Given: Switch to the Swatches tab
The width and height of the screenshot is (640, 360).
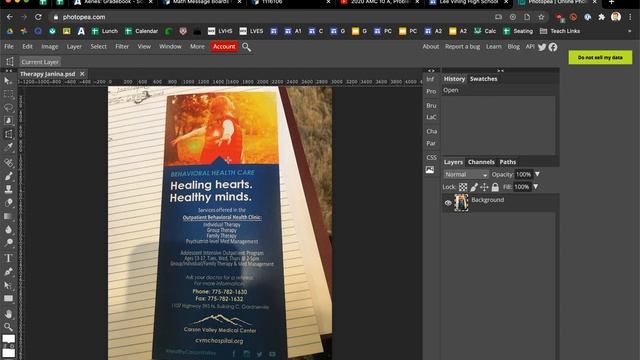Looking at the screenshot, I should (484, 79).
